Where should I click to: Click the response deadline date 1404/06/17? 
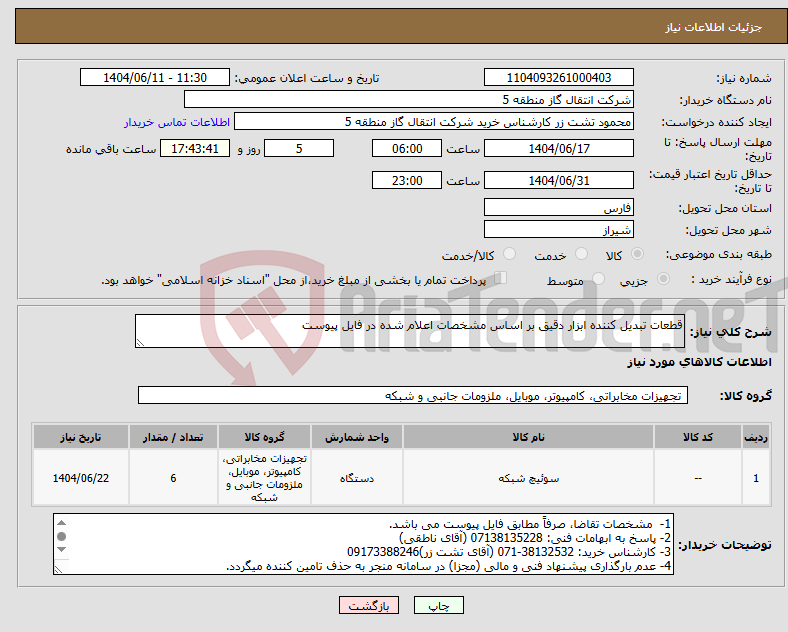point(558,149)
